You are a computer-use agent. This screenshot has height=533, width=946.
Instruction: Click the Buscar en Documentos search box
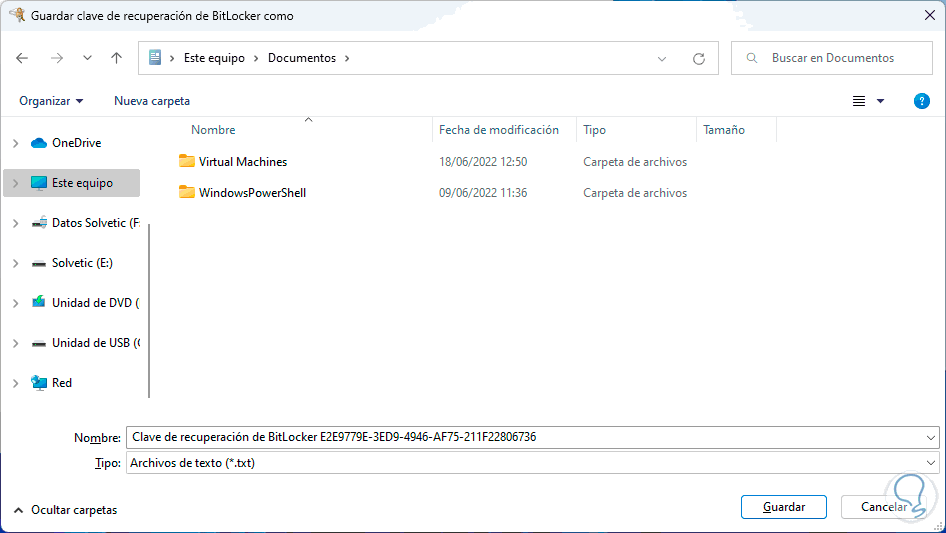pyautogui.click(x=832, y=58)
